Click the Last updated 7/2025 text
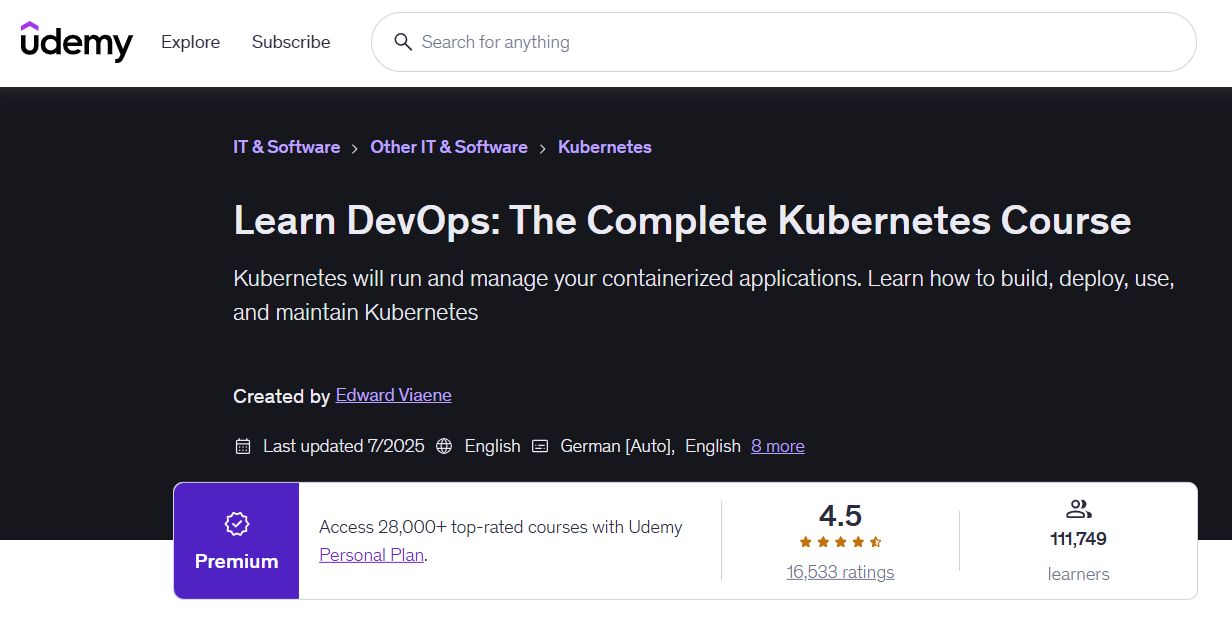The image size is (1232, 618). pos(344,446)
